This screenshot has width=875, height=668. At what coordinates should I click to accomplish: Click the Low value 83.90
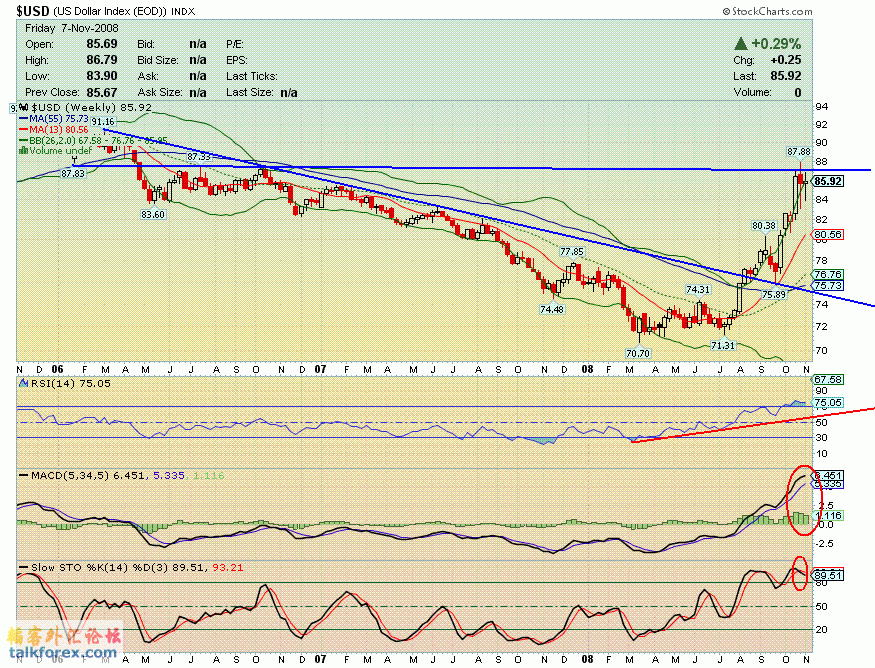[x=102, y=76]
